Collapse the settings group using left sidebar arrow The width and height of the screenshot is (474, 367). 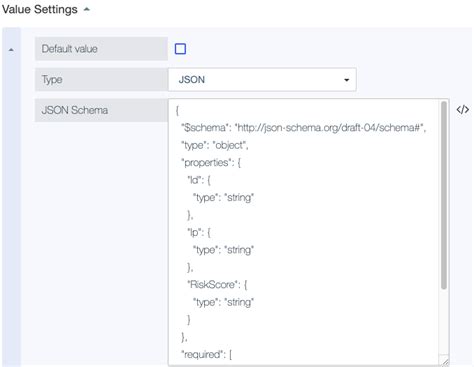(11, 50)
